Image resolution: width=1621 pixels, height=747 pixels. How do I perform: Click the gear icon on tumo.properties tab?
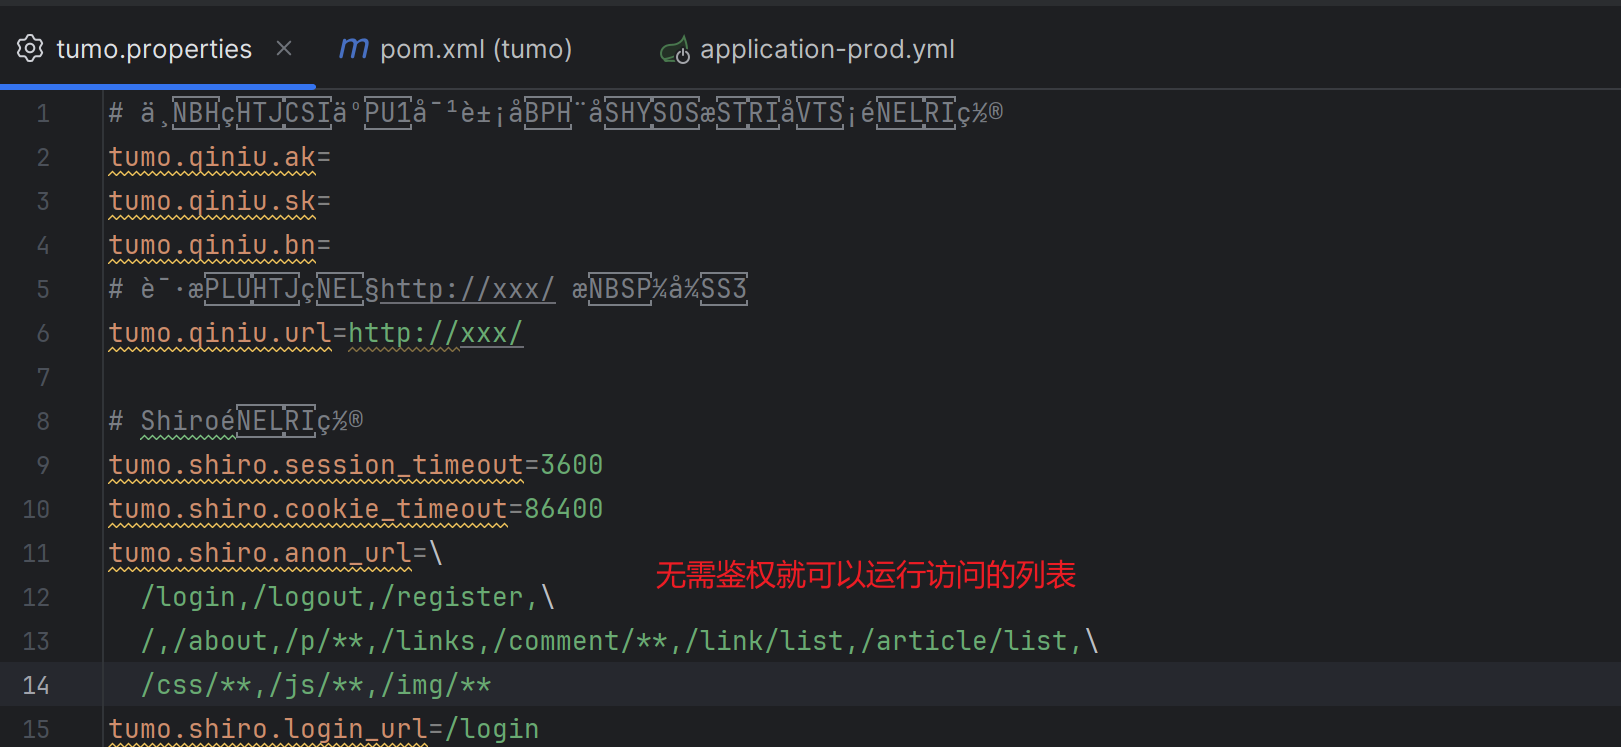click(x=30, y=48)
